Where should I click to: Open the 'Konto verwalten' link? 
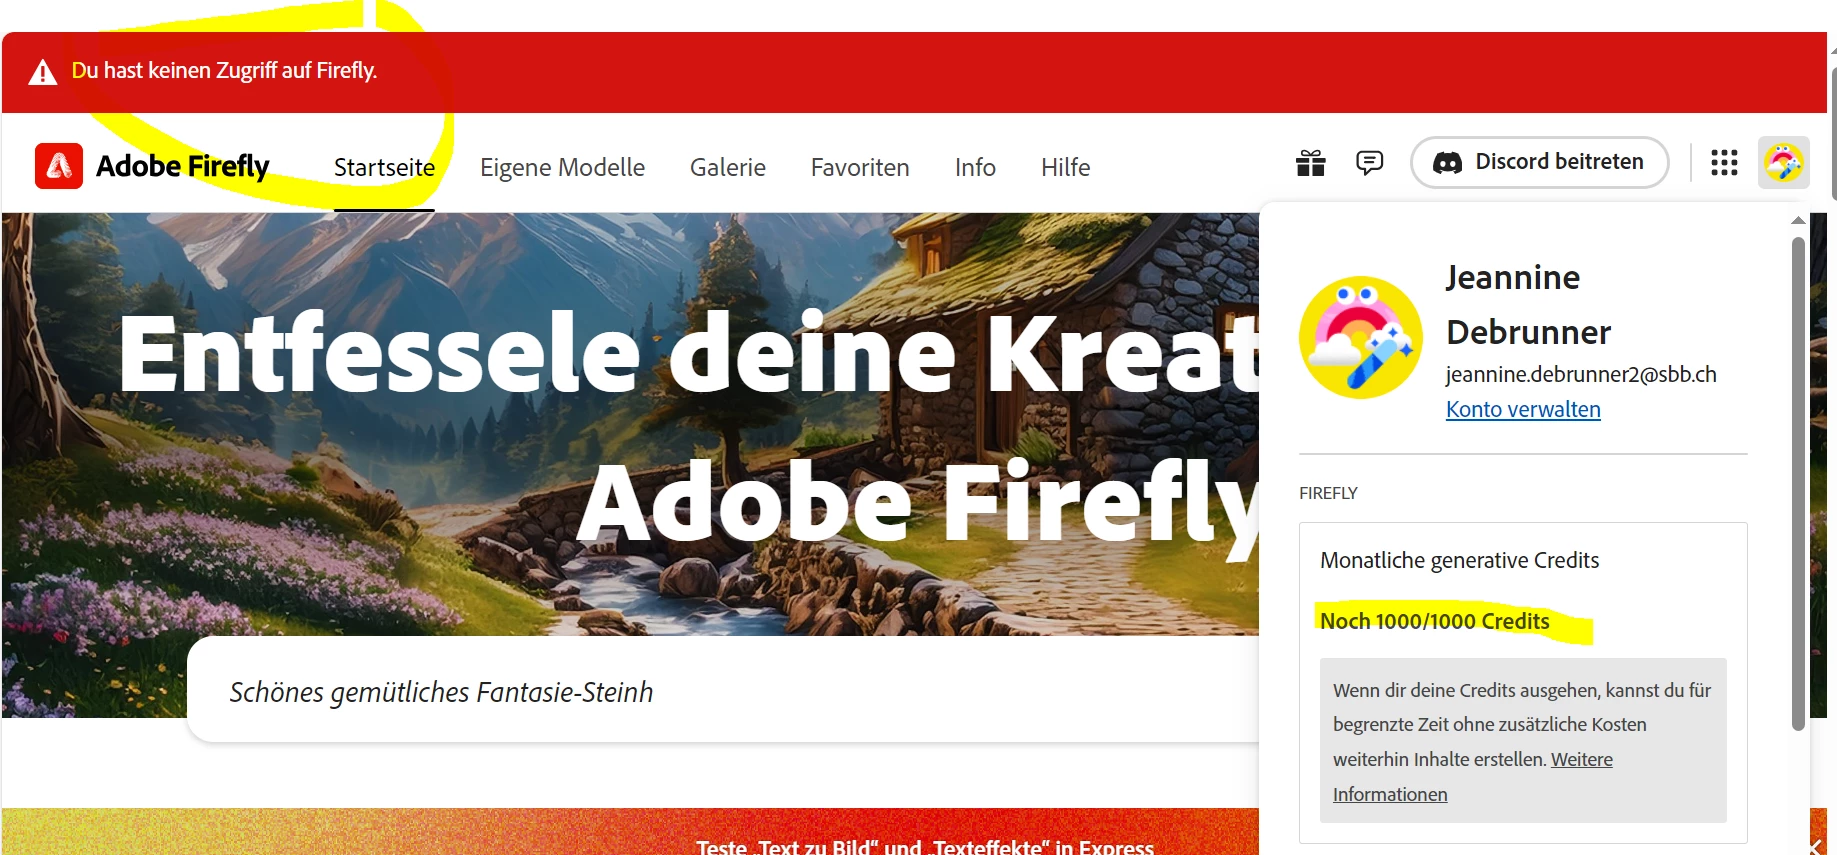click(x=1523, y=409)
